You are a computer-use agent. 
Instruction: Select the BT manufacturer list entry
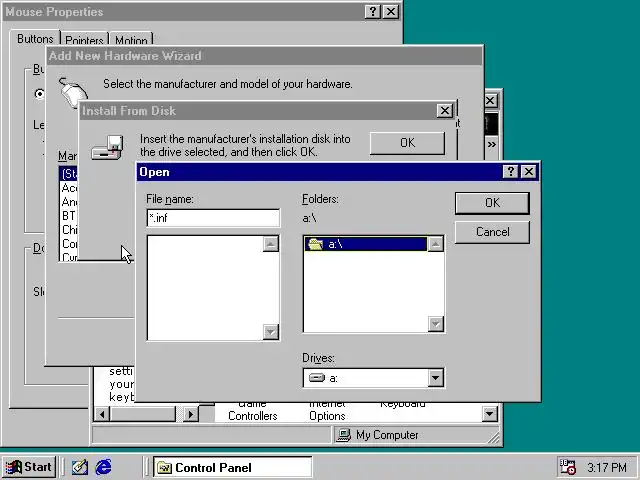click(x=69, y=215)
